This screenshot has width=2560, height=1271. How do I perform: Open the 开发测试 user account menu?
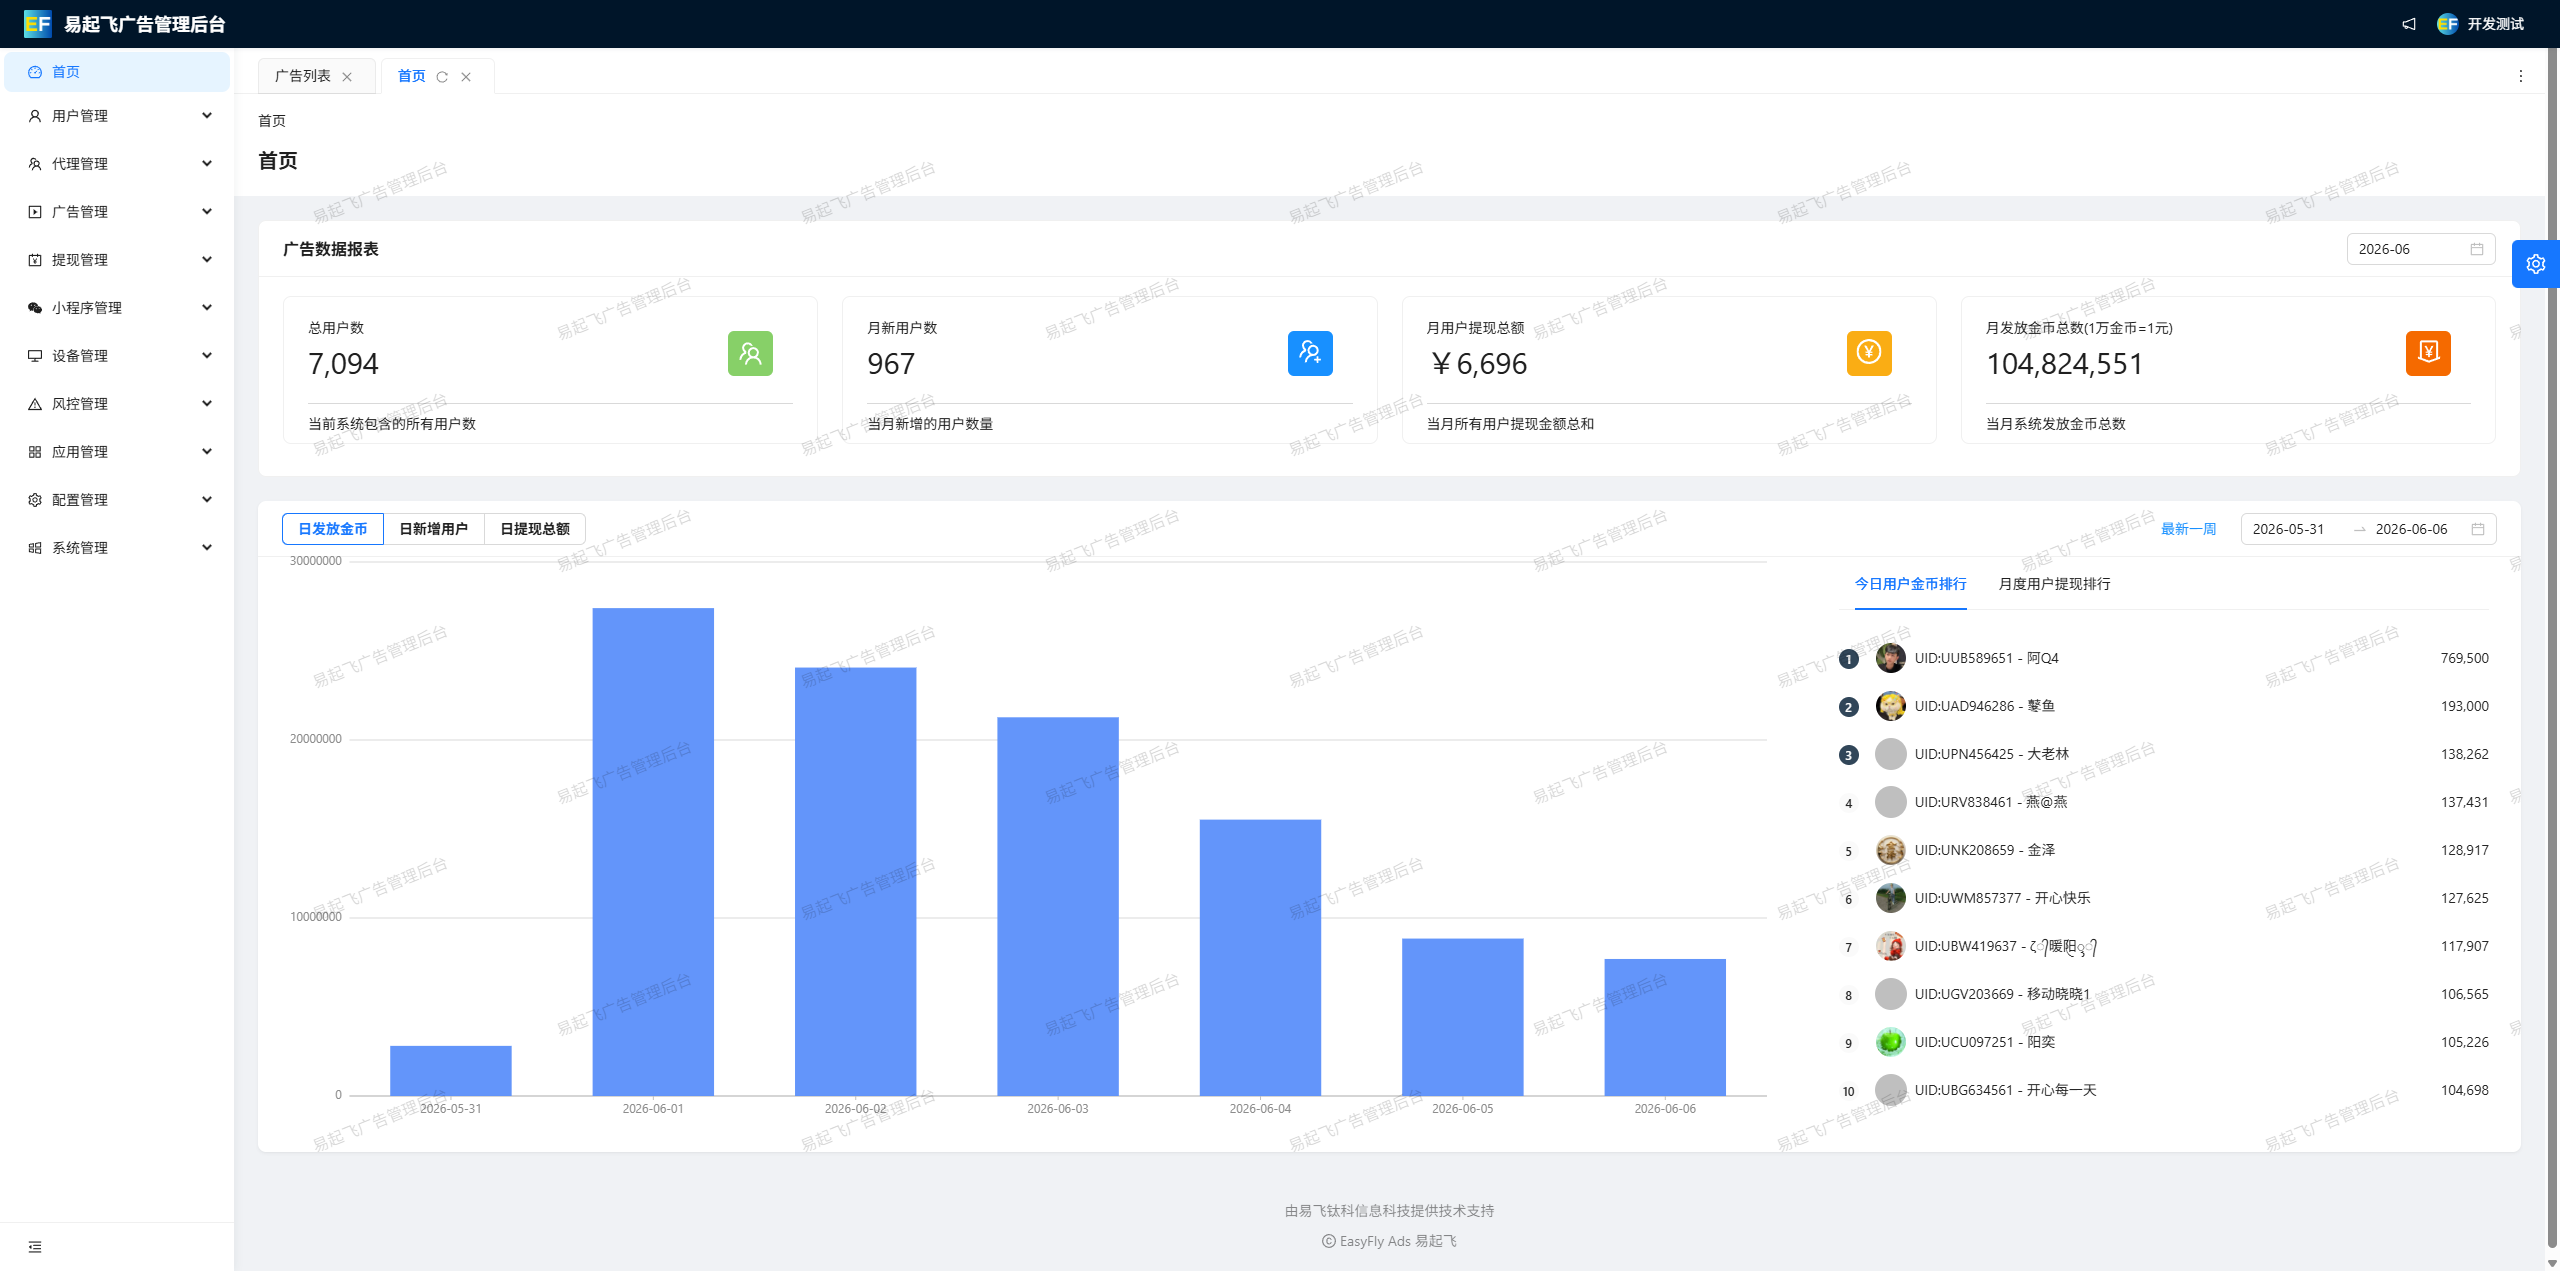click(2481, 24)
